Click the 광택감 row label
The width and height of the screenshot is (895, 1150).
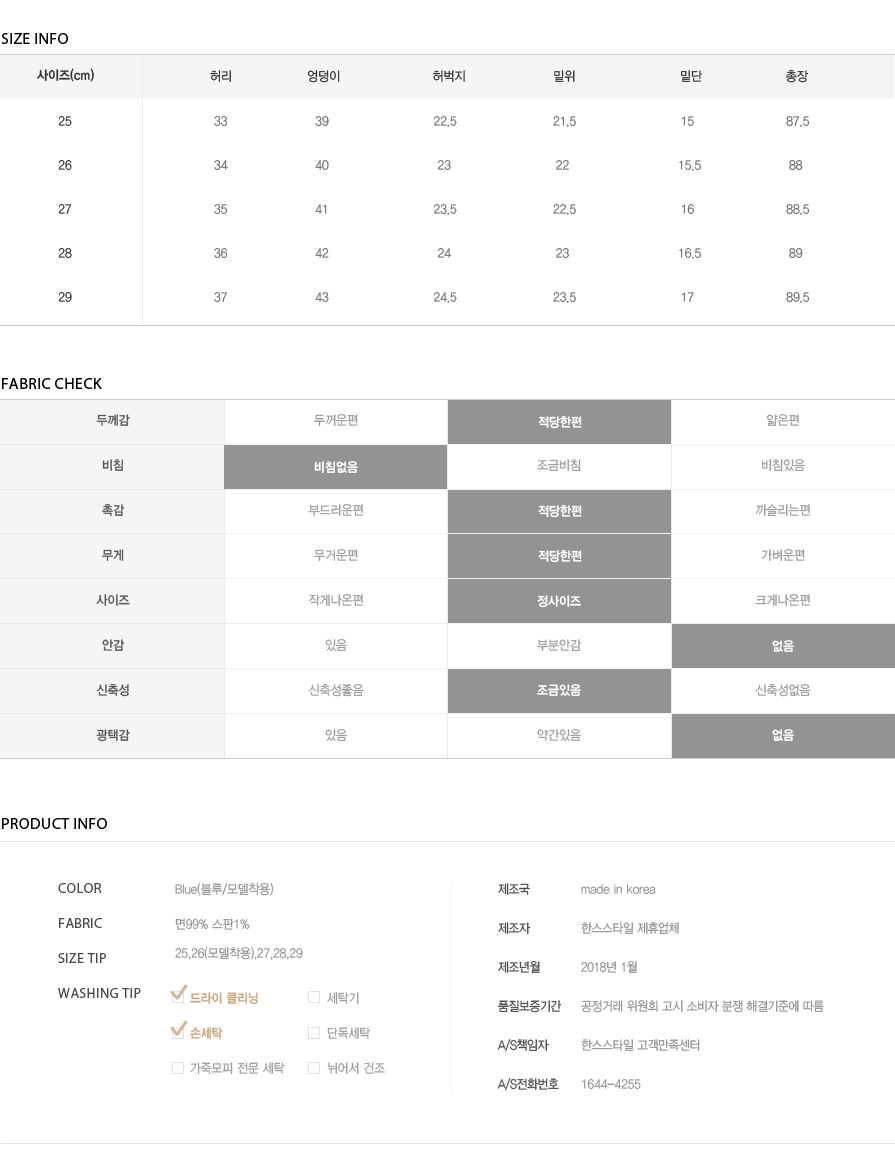[x=112, y=735]
